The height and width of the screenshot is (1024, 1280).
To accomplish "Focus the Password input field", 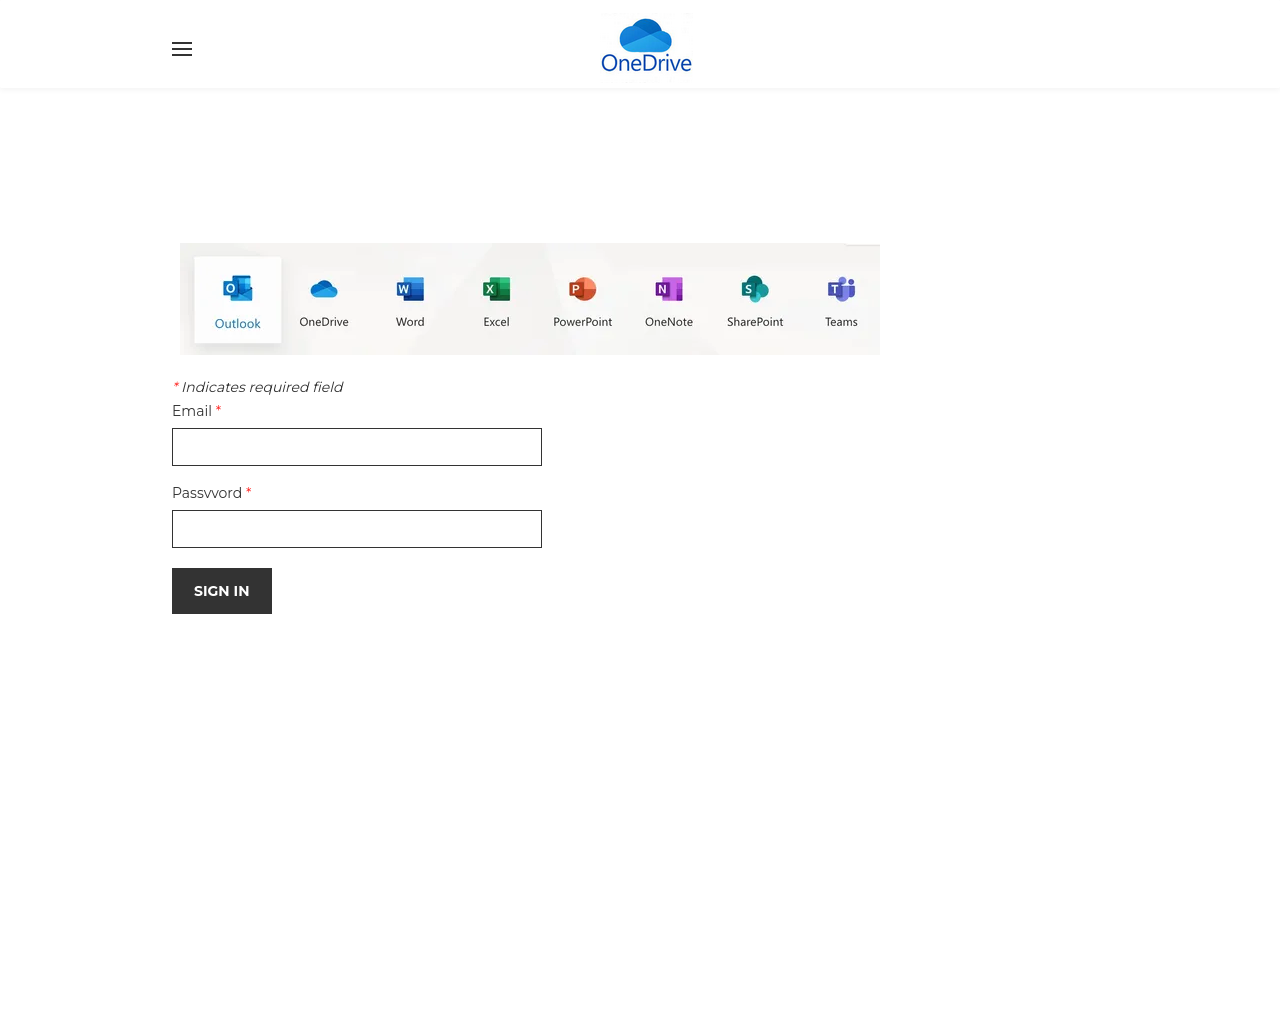I will pyautogui.click(x=357, y=529).
